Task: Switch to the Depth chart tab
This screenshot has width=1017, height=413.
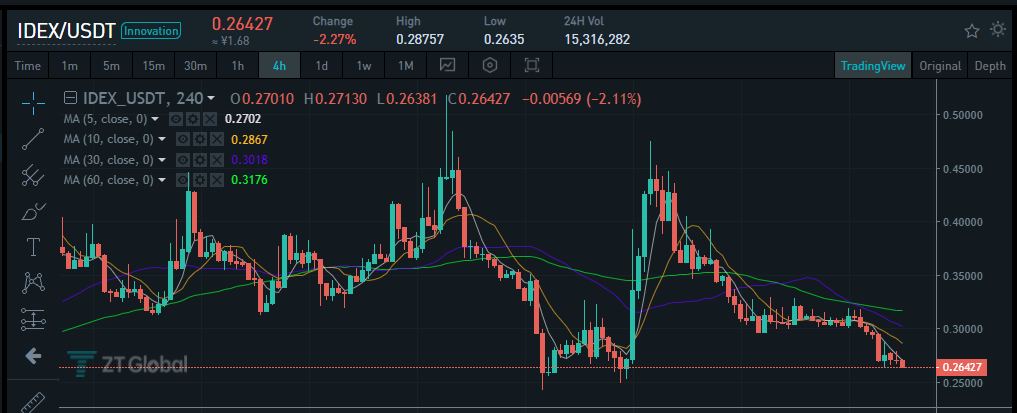Action: [x=990, y=65]
